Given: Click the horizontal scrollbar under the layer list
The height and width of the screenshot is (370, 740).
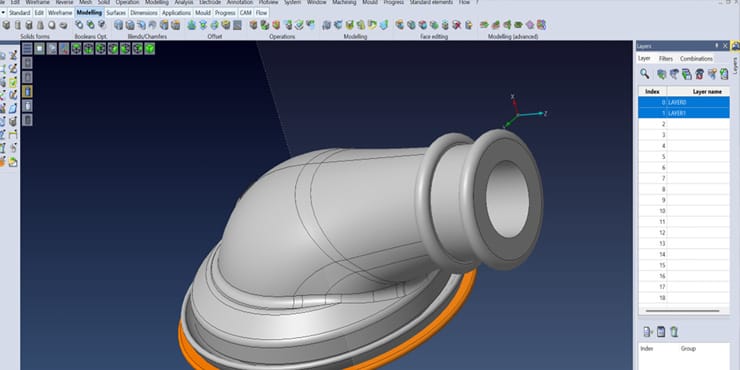Looking at the screenshot, I should point(682,311).
